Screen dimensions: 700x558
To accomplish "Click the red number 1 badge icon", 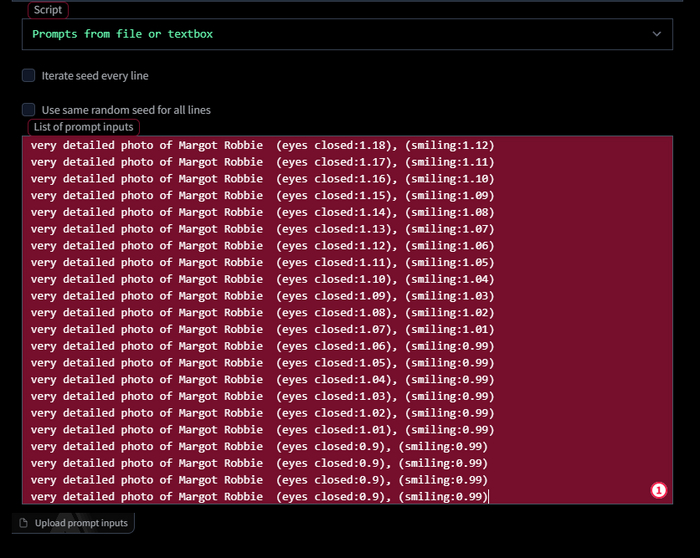I will pos(658,490).
